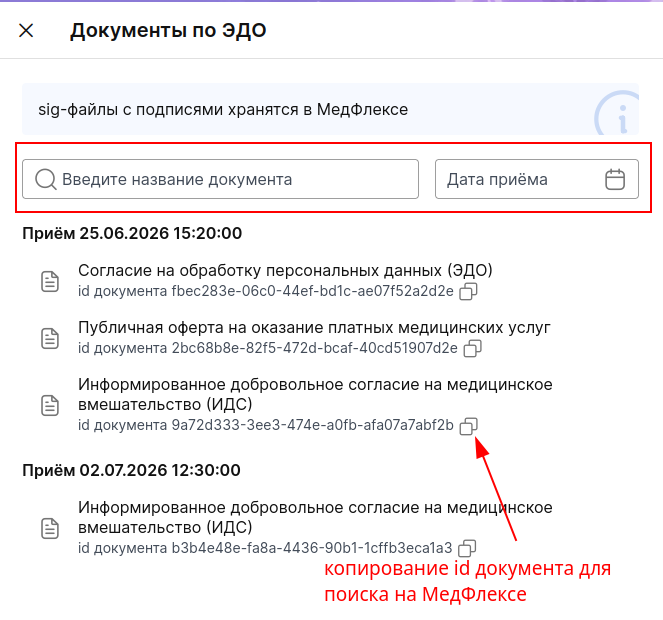Open the calendar icon in Дата приёма

click(615, 179)
